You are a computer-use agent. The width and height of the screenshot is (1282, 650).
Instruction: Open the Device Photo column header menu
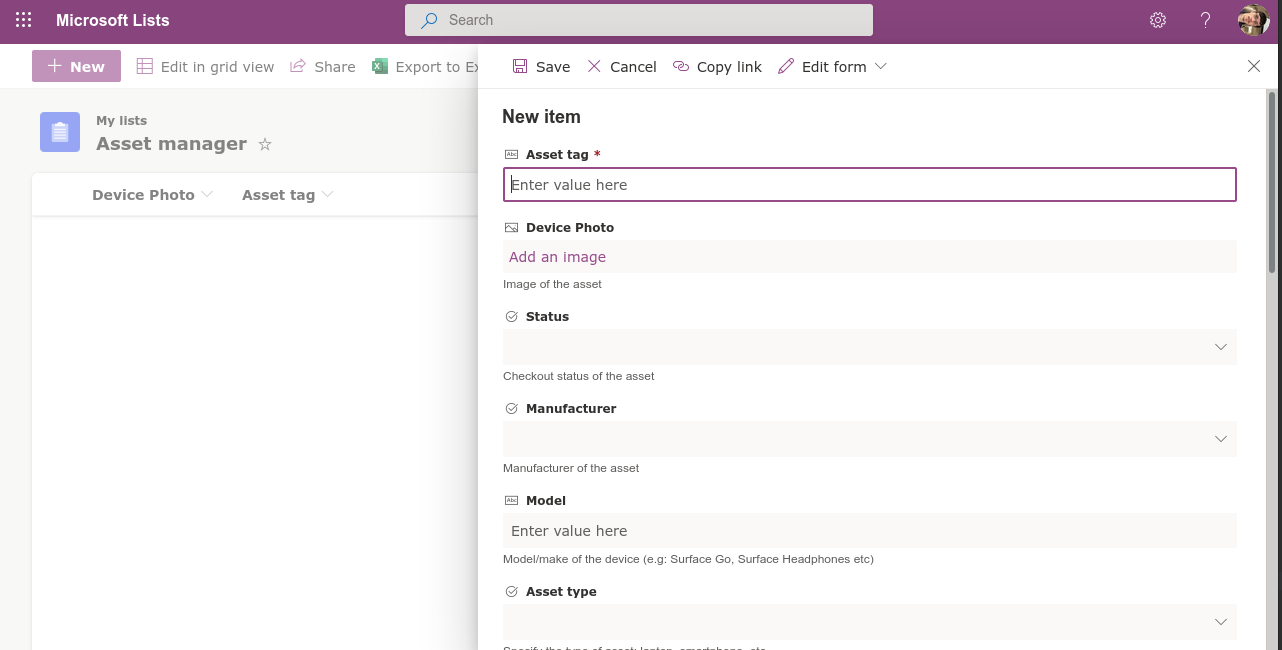pos(153,195)
